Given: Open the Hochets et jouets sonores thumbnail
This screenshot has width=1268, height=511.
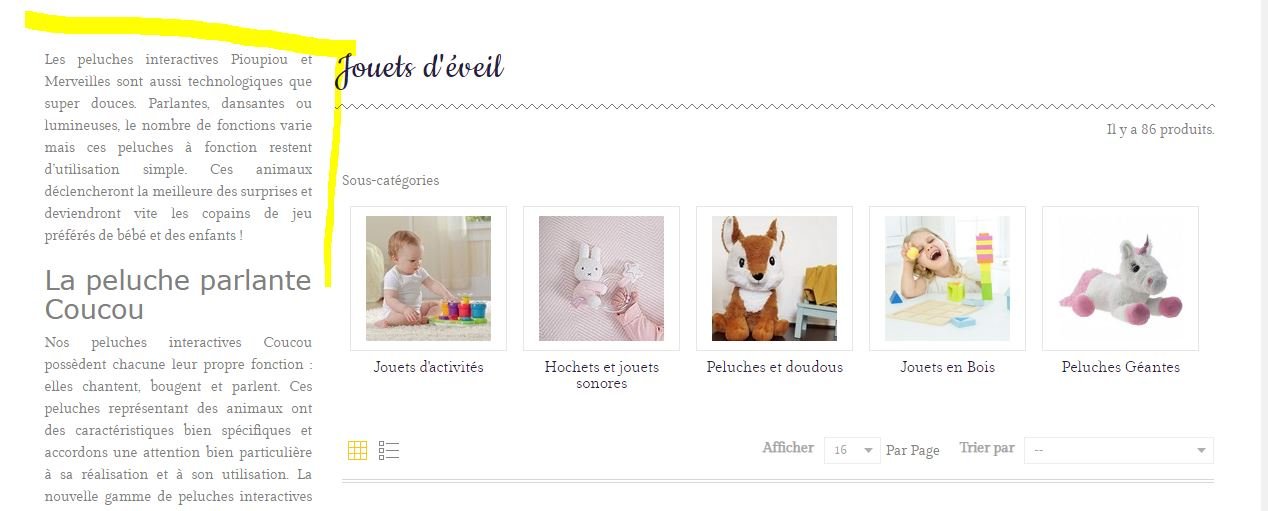Looking at the screenshot, I should coord(601,278).
